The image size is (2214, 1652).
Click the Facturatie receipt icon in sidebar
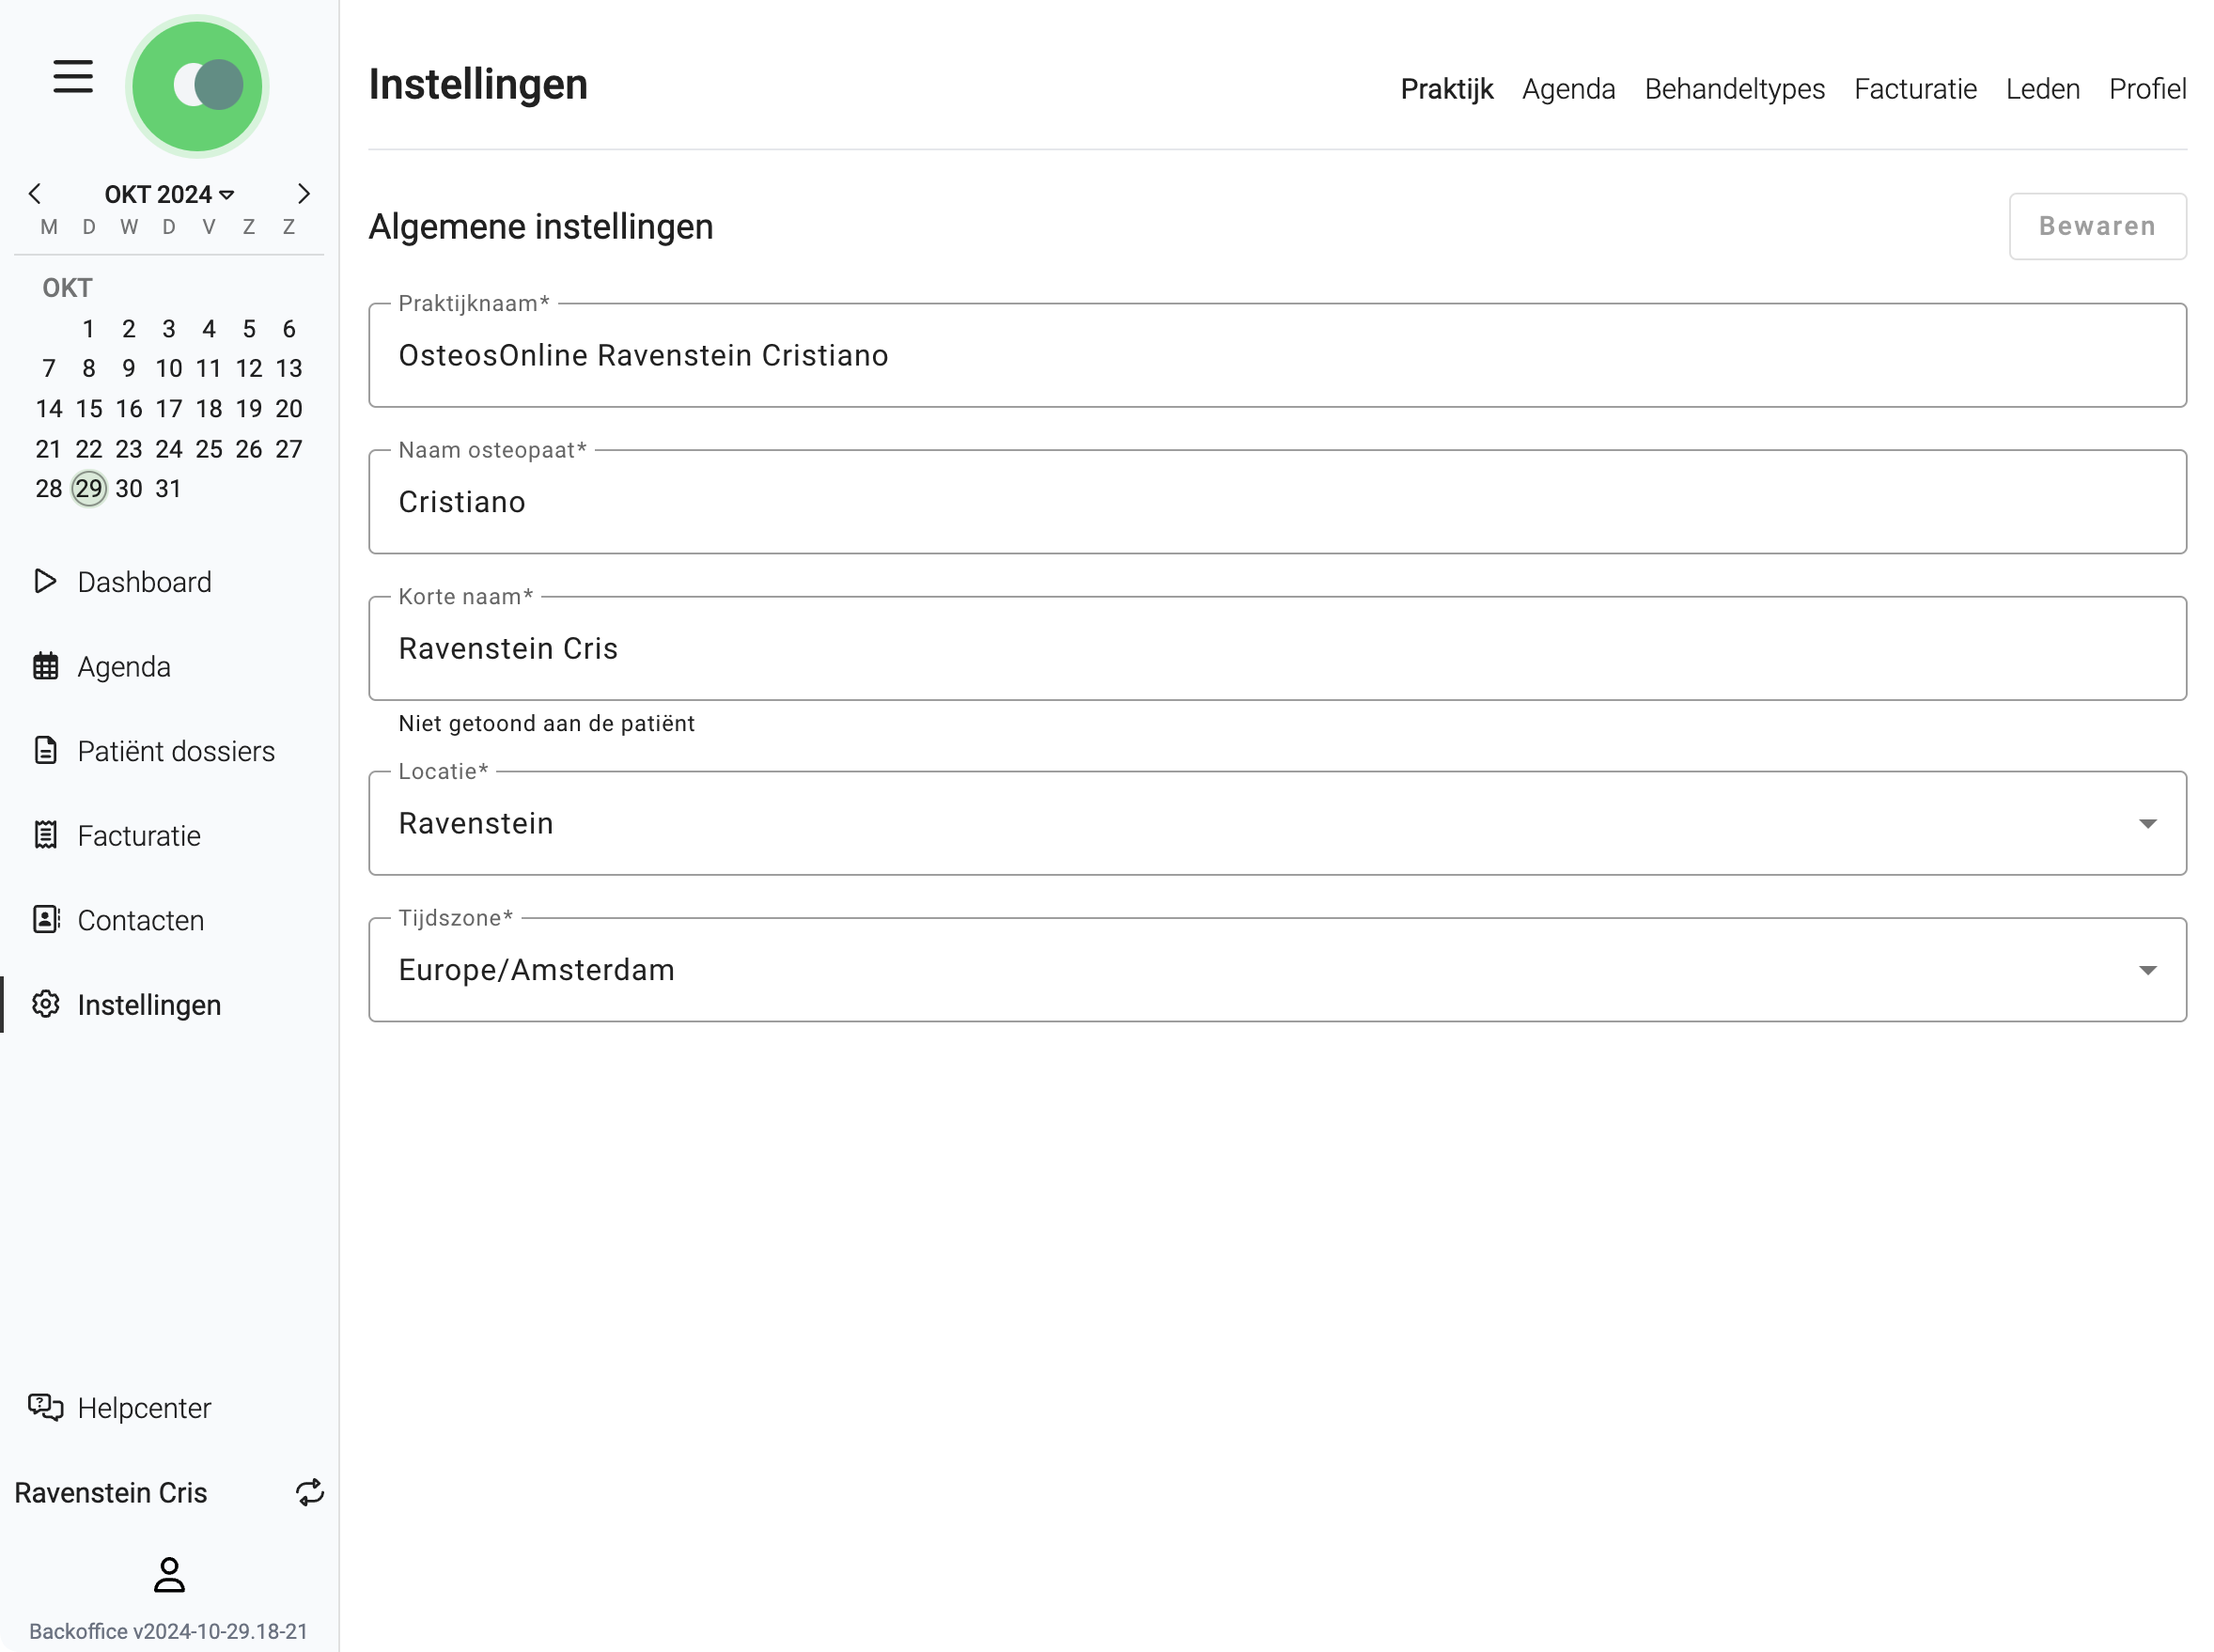coord(45,835)
